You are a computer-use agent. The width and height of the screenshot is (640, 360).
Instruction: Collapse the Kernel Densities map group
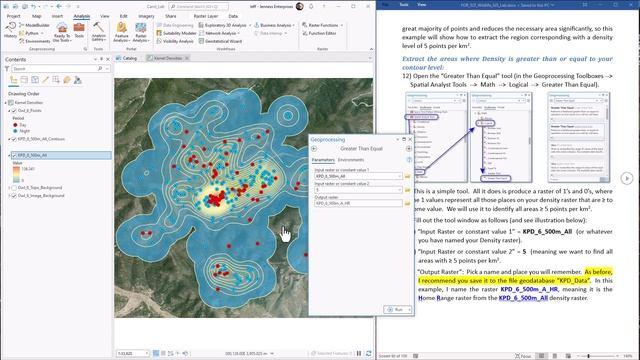point(6,103)
